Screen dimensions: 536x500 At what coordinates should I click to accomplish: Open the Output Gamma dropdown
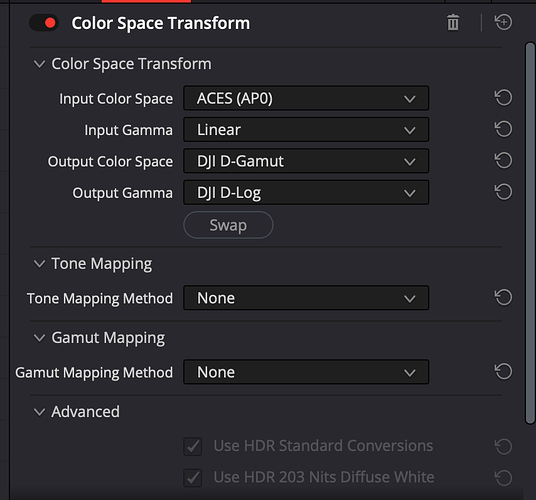click(x=306, y=192)
